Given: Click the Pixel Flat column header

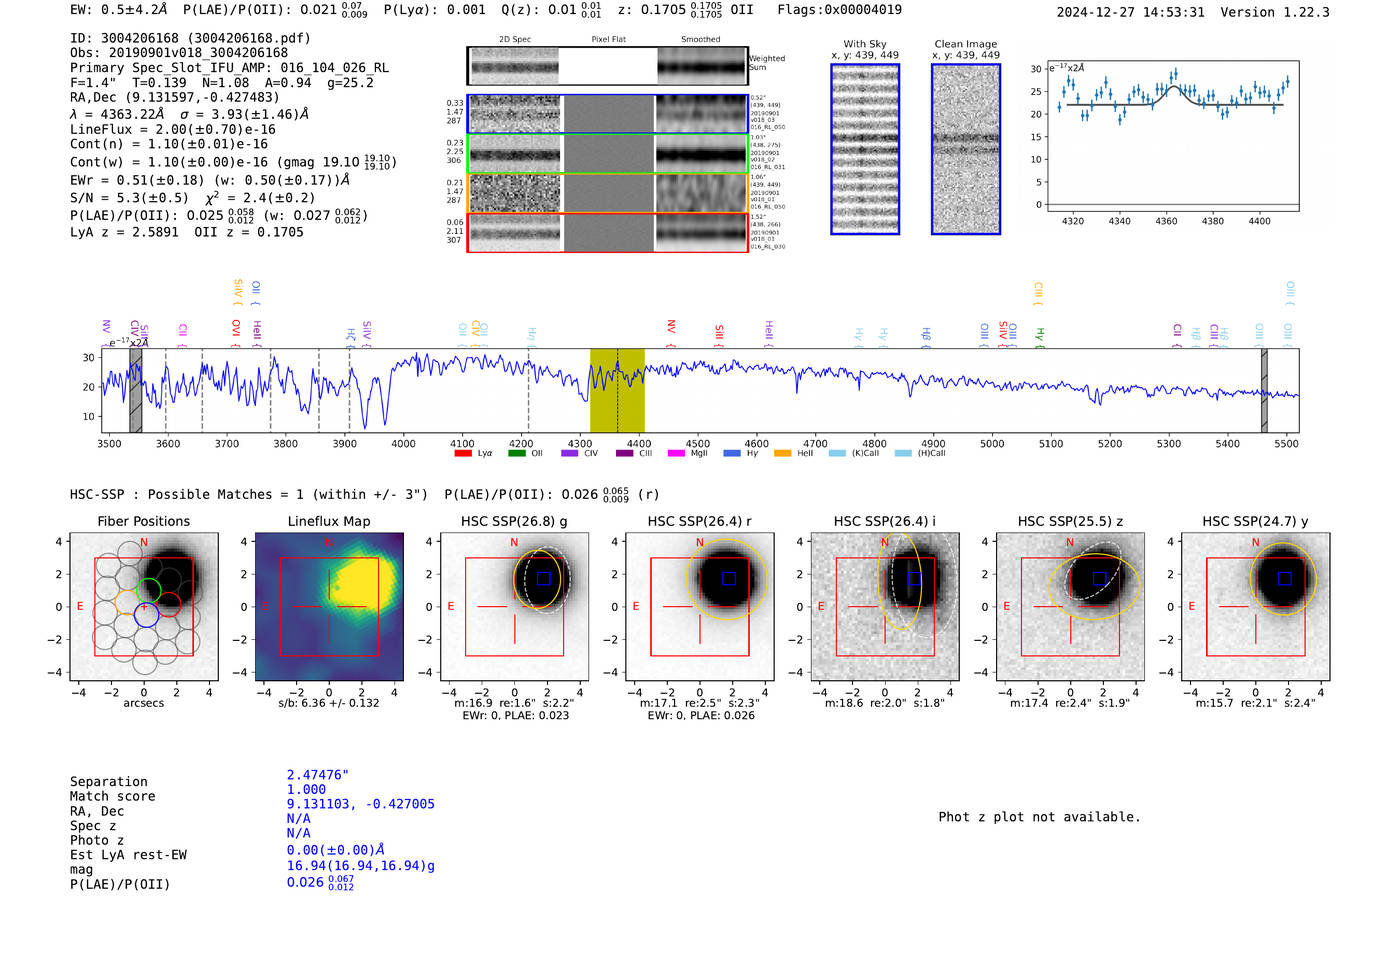Looking at the screenshot, I should pyautogui.click(x=608, y=39).
